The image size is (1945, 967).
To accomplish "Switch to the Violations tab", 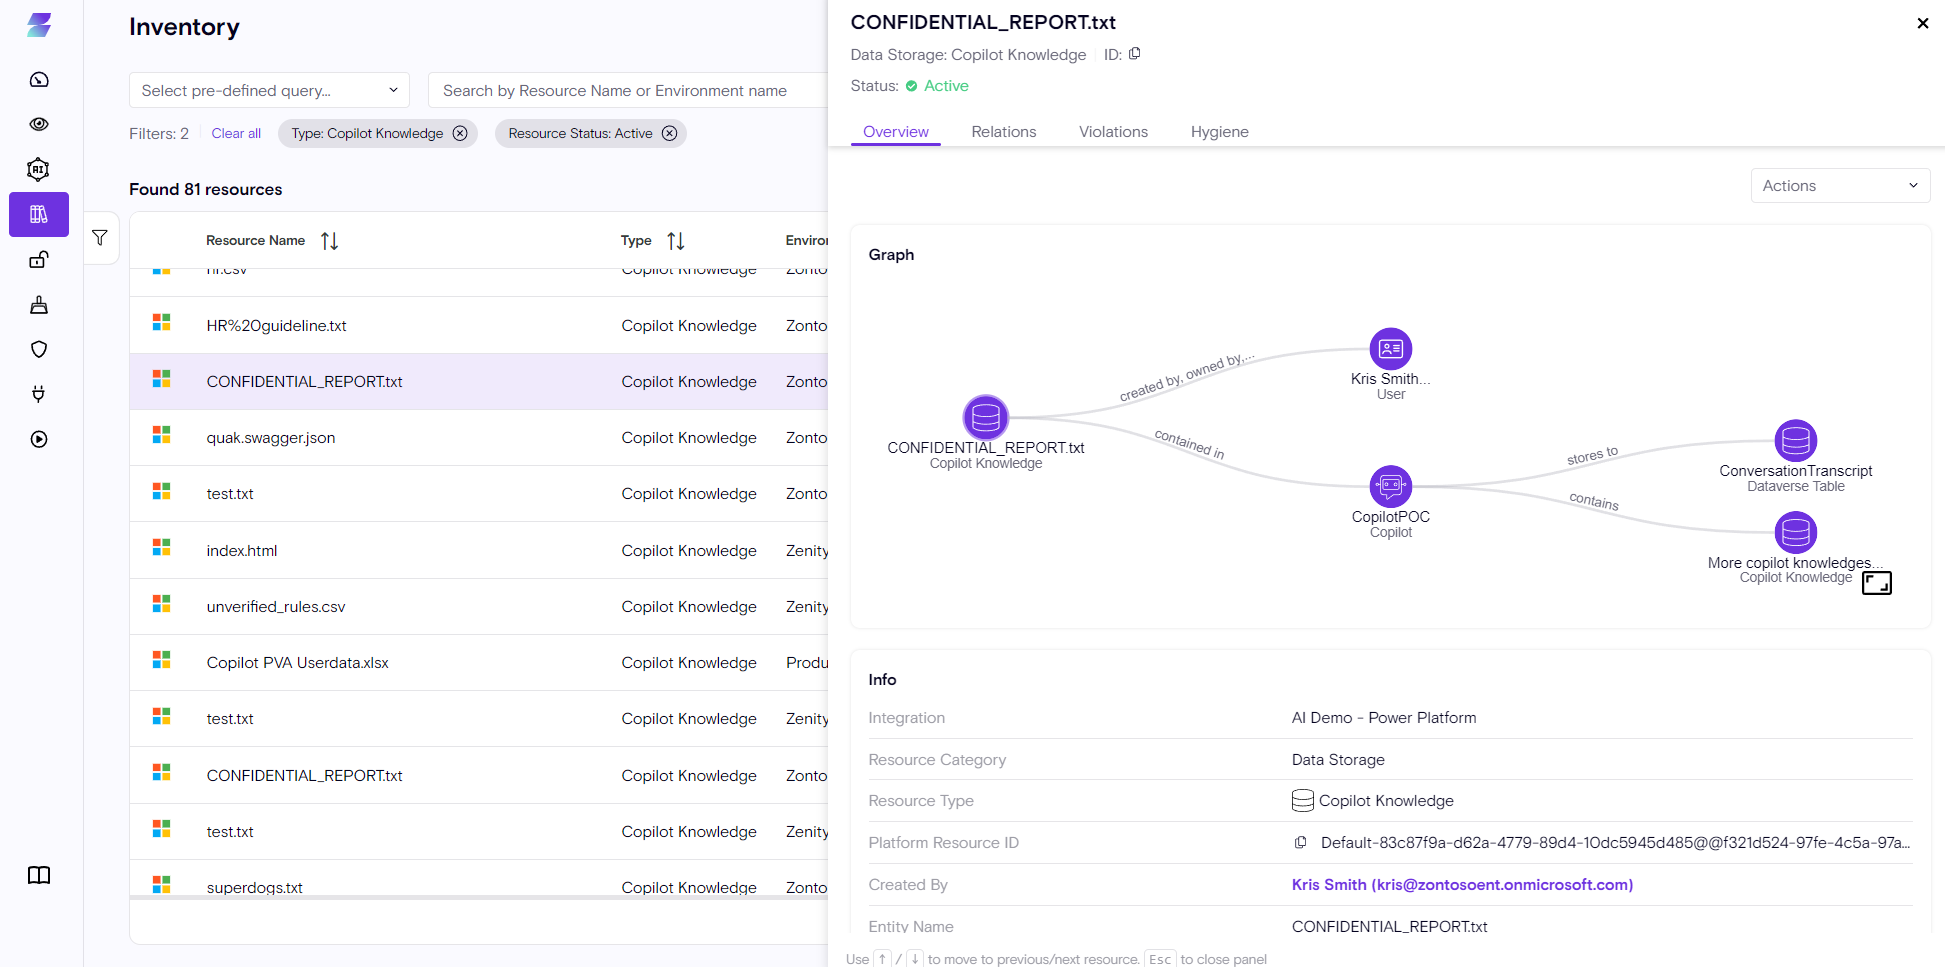I will click(1113, 132).
